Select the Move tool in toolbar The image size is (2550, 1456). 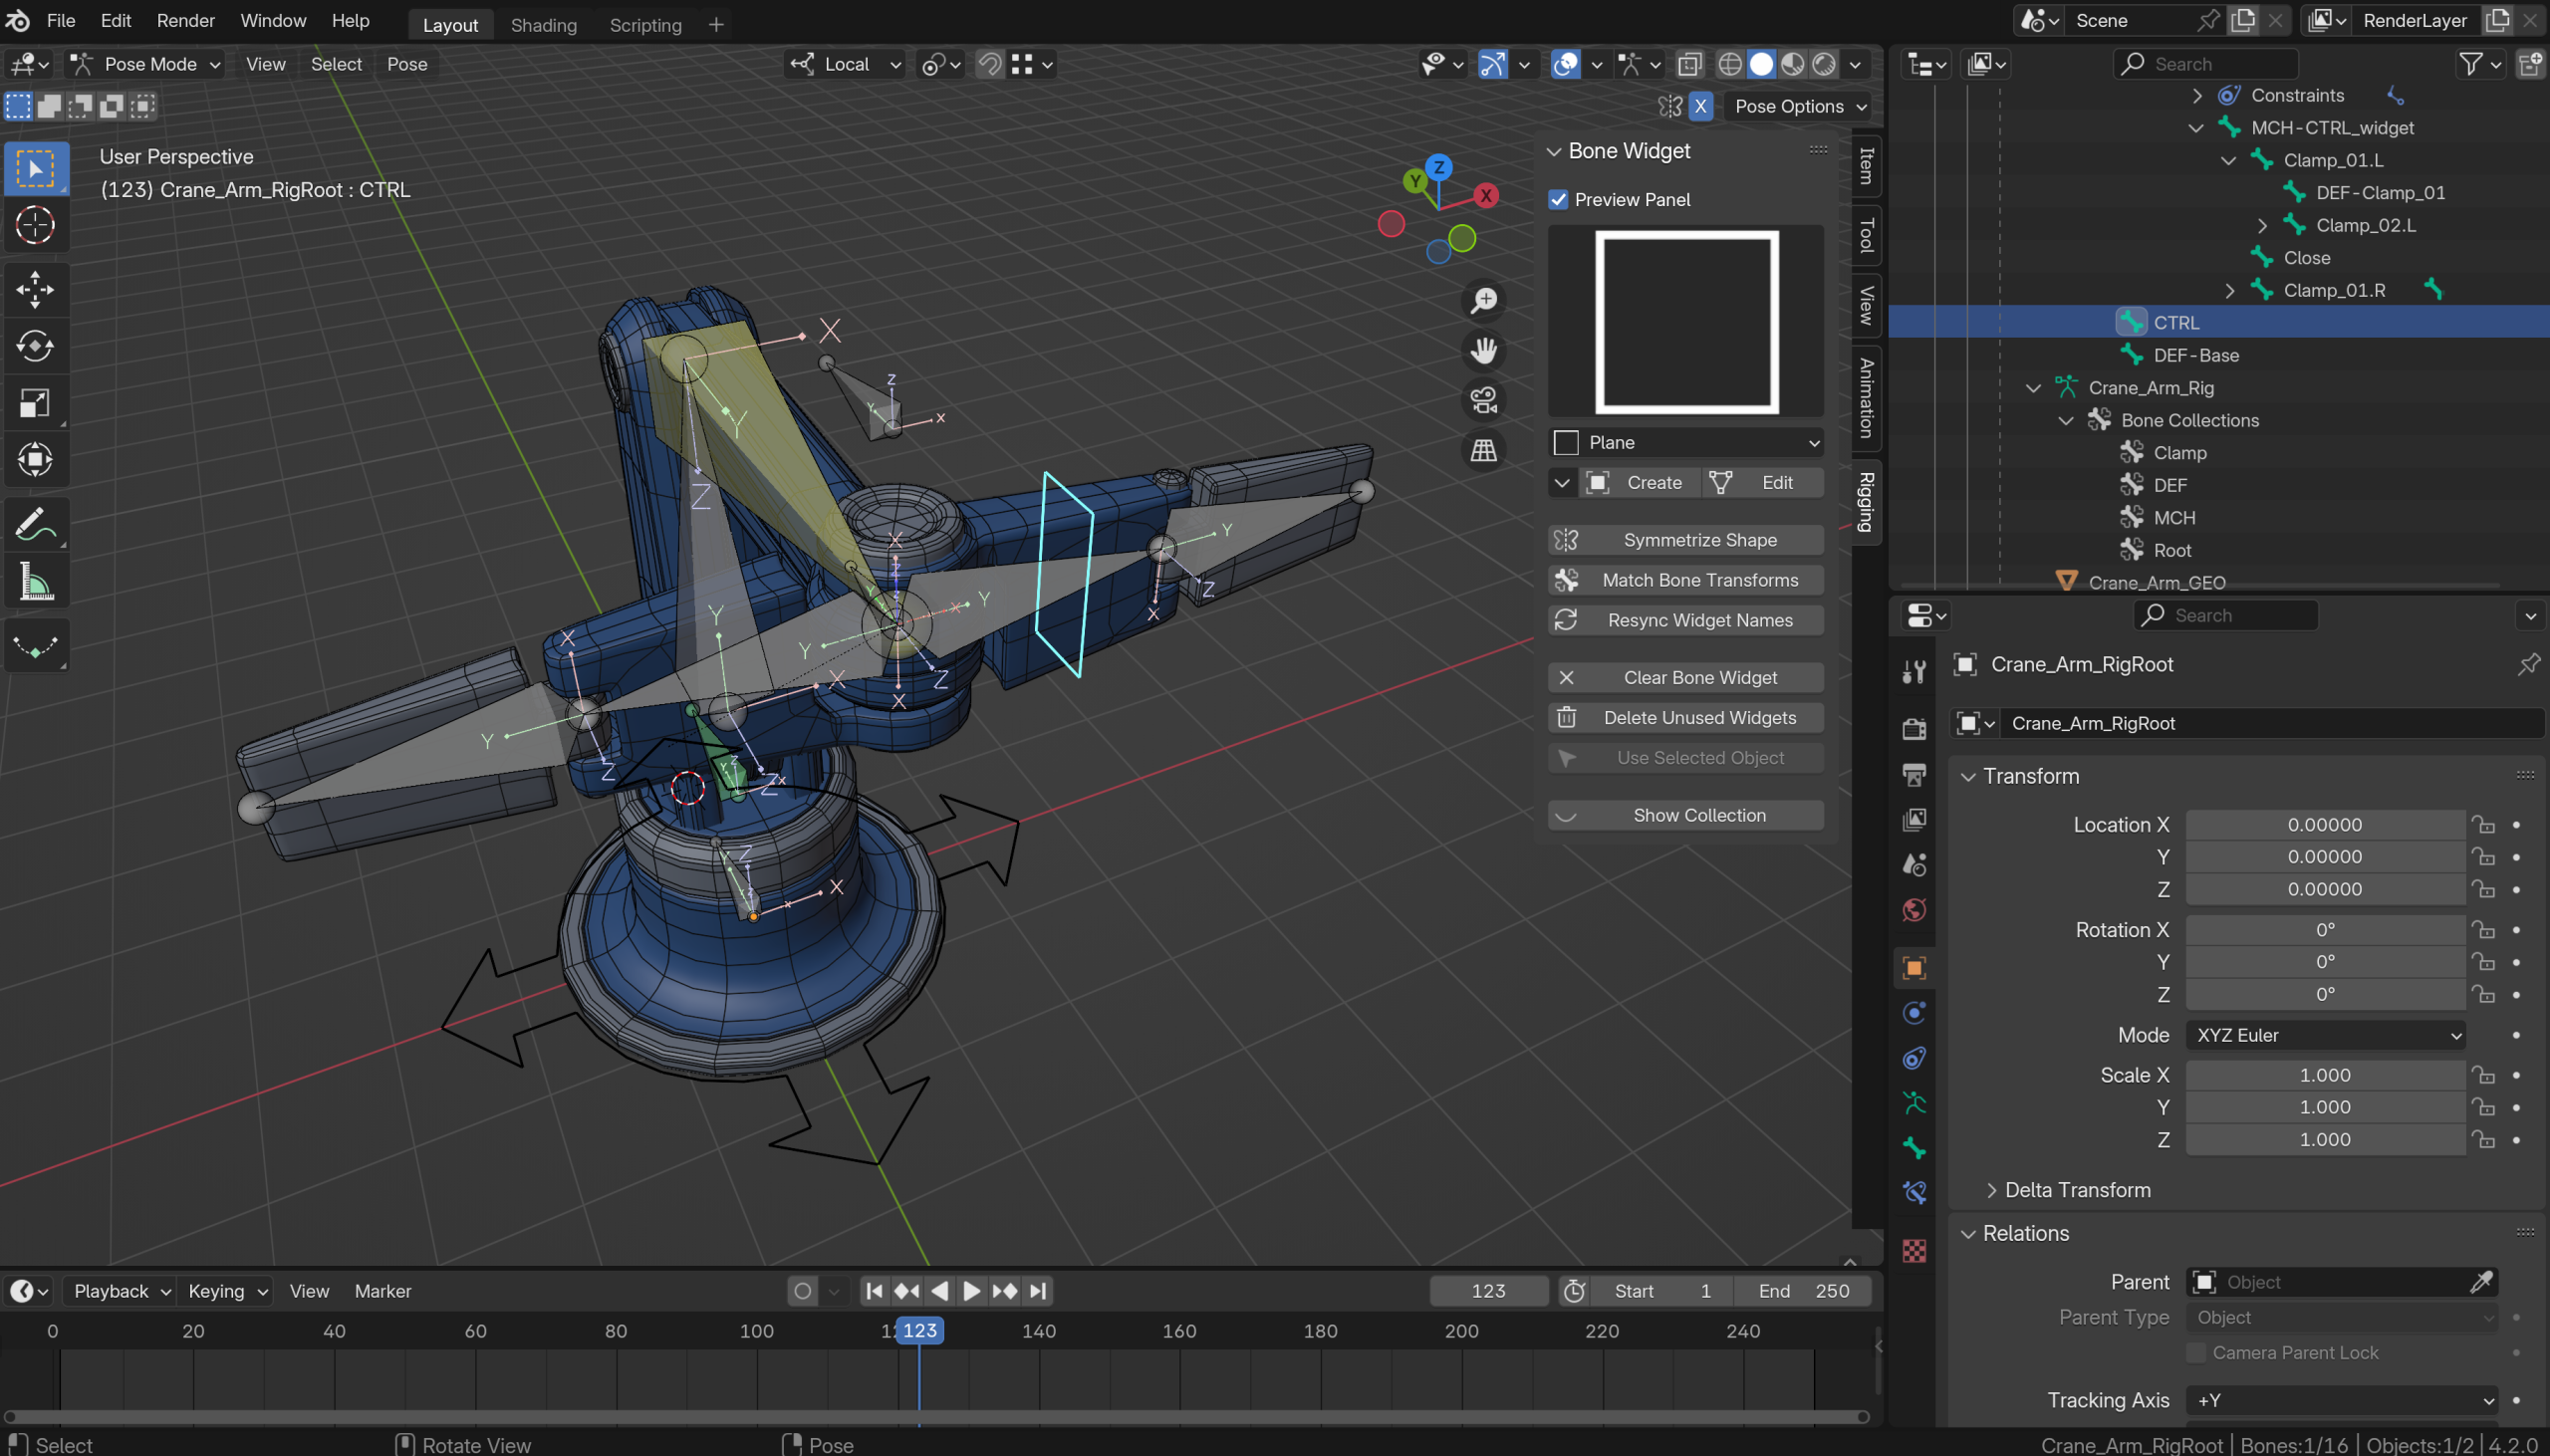35,289
